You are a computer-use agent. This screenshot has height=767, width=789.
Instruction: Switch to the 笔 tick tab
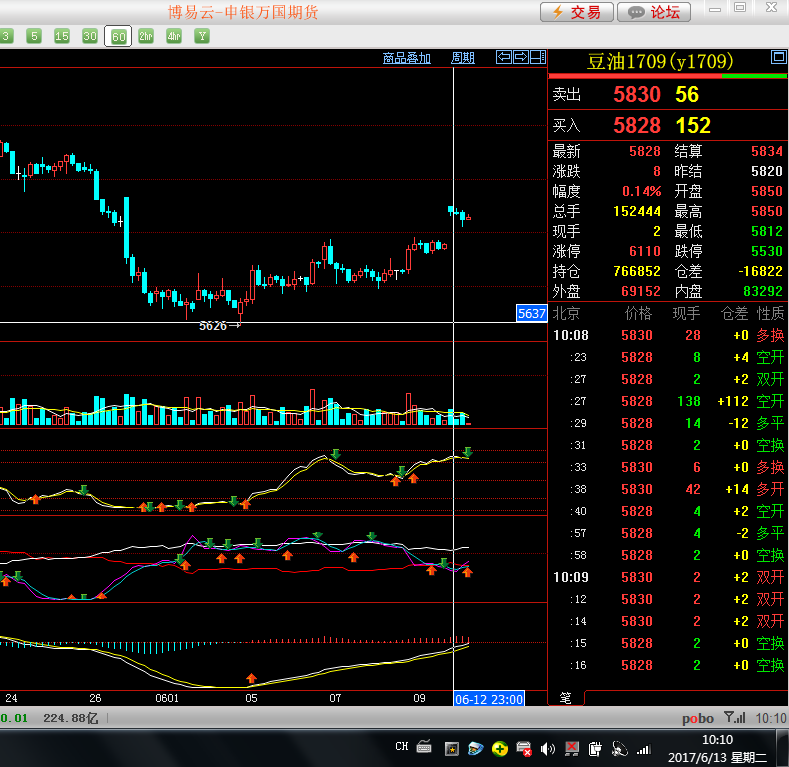565,697
